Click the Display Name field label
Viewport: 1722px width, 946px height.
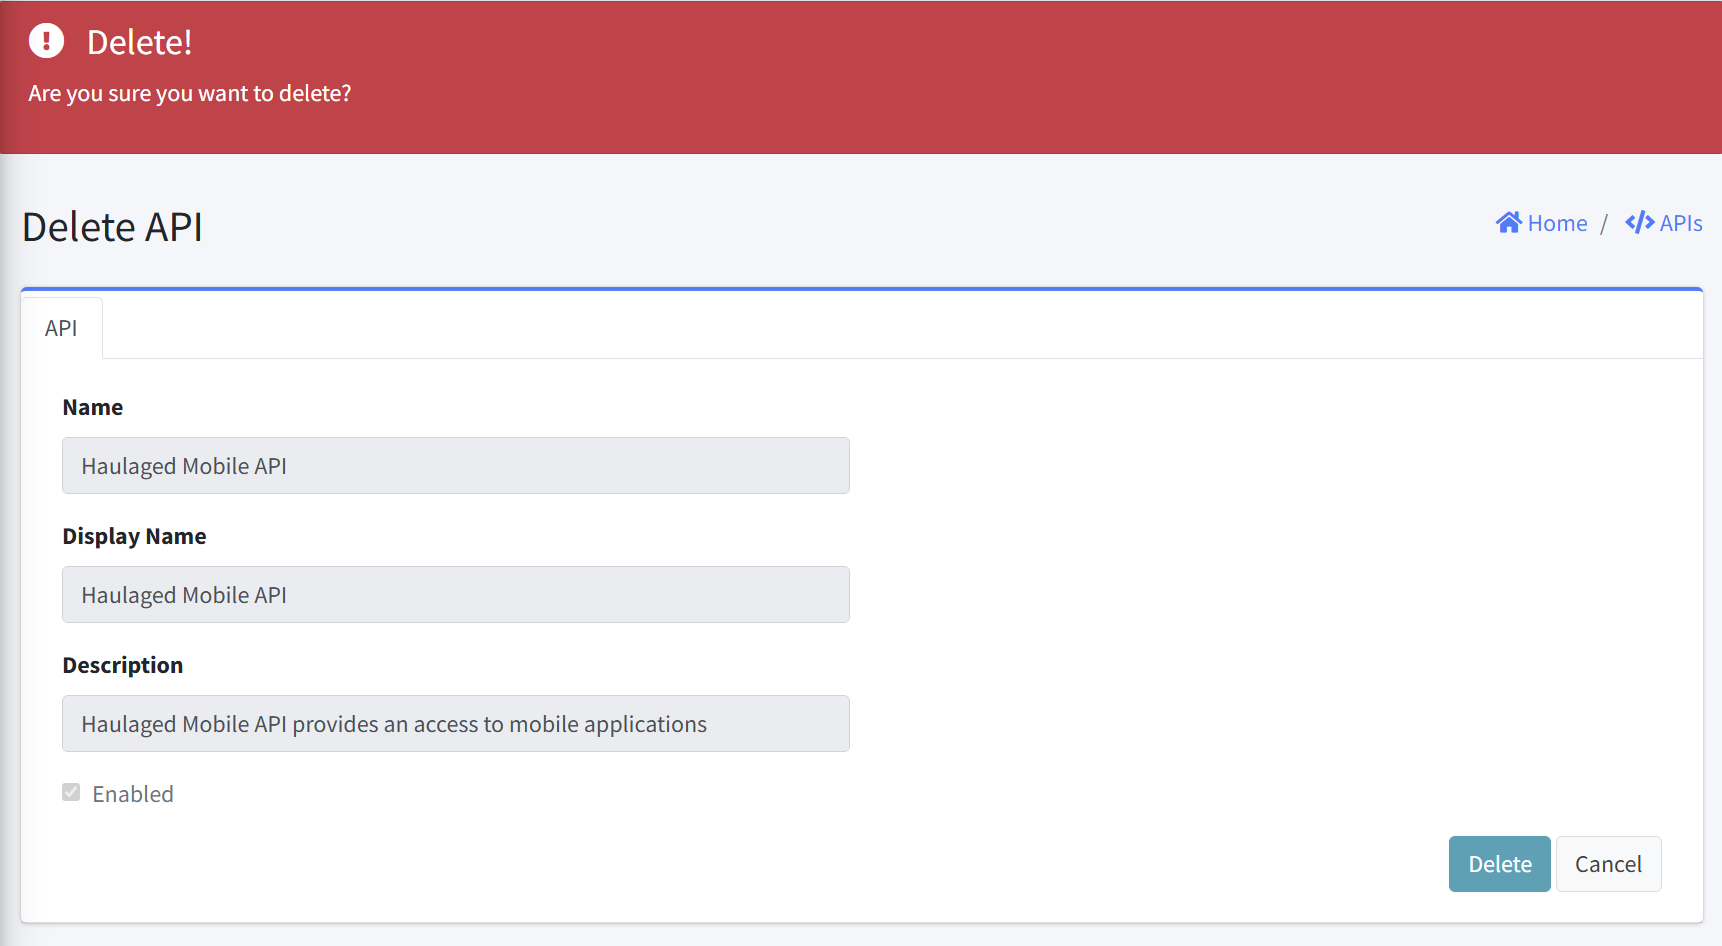click(134, 536)
